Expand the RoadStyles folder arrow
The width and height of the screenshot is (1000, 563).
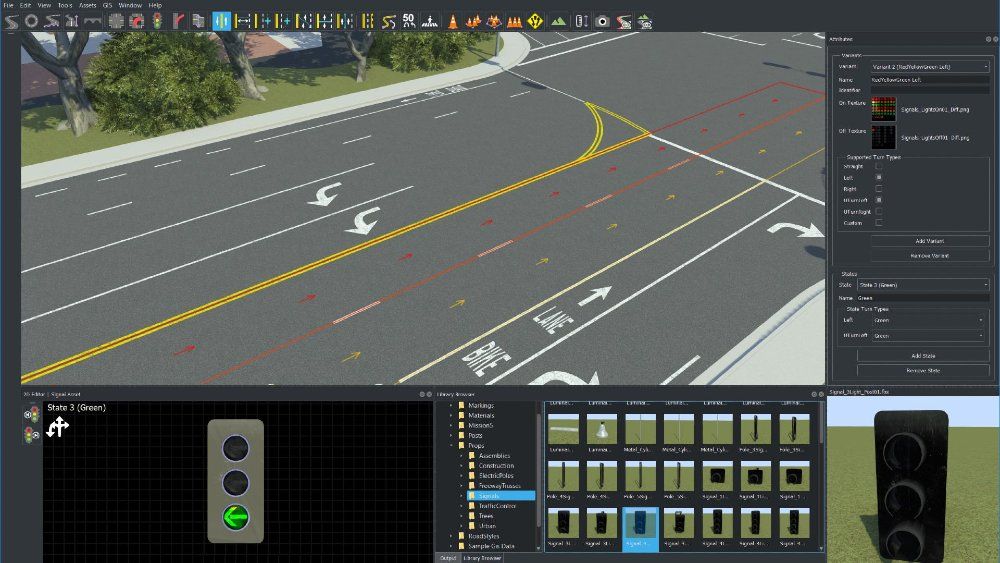[x=452, y=536]
